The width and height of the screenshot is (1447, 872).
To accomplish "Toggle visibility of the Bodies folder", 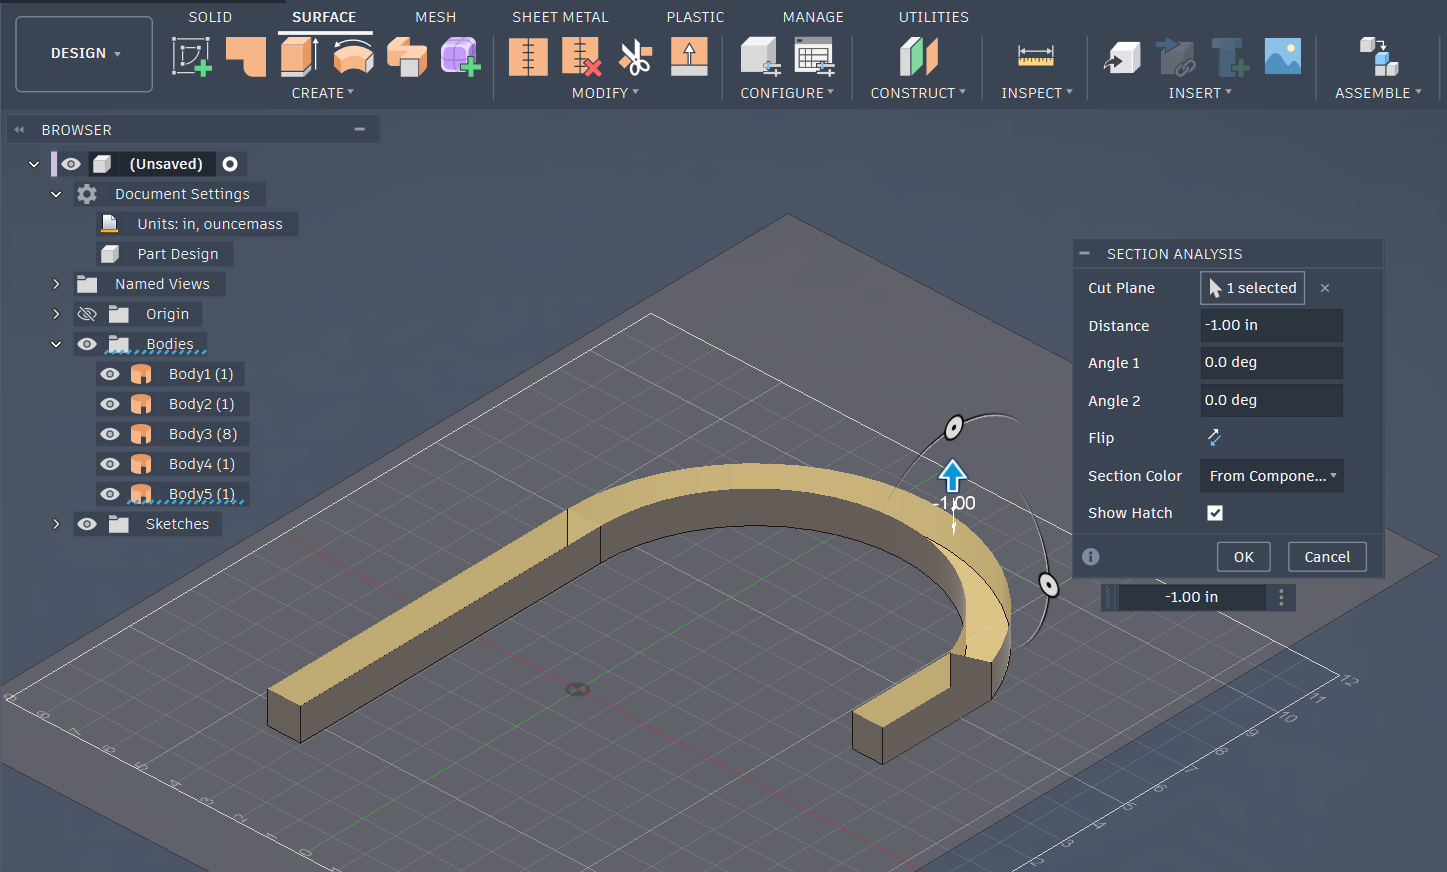I will [x=87, y=344].
